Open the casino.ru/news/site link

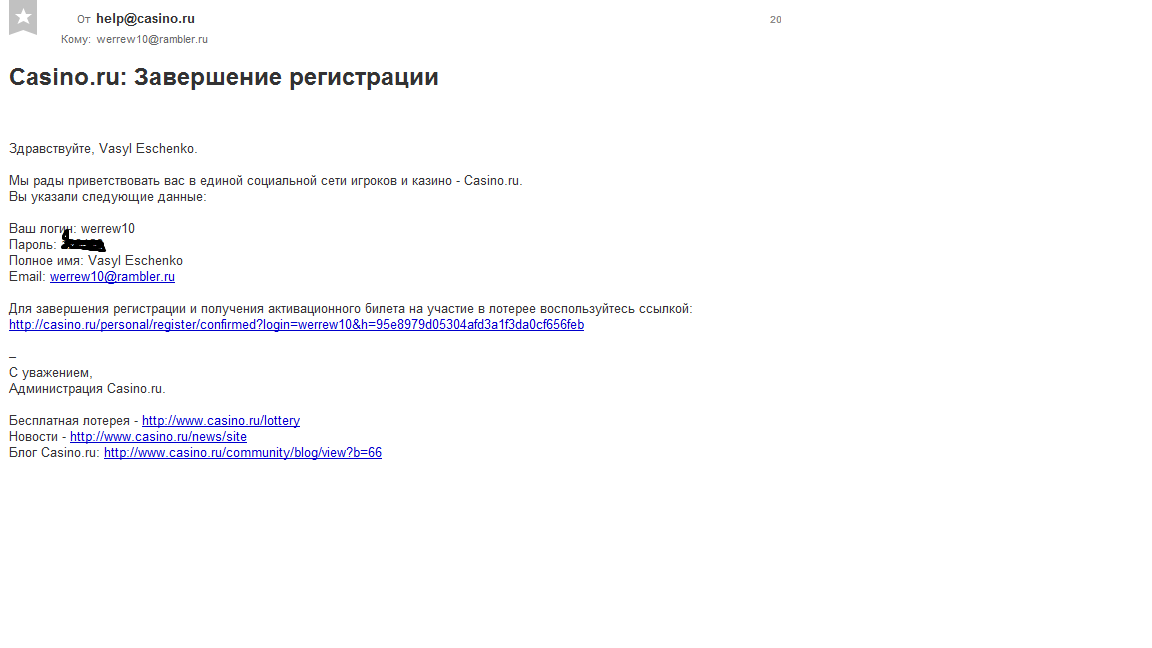tap(158, 437)
